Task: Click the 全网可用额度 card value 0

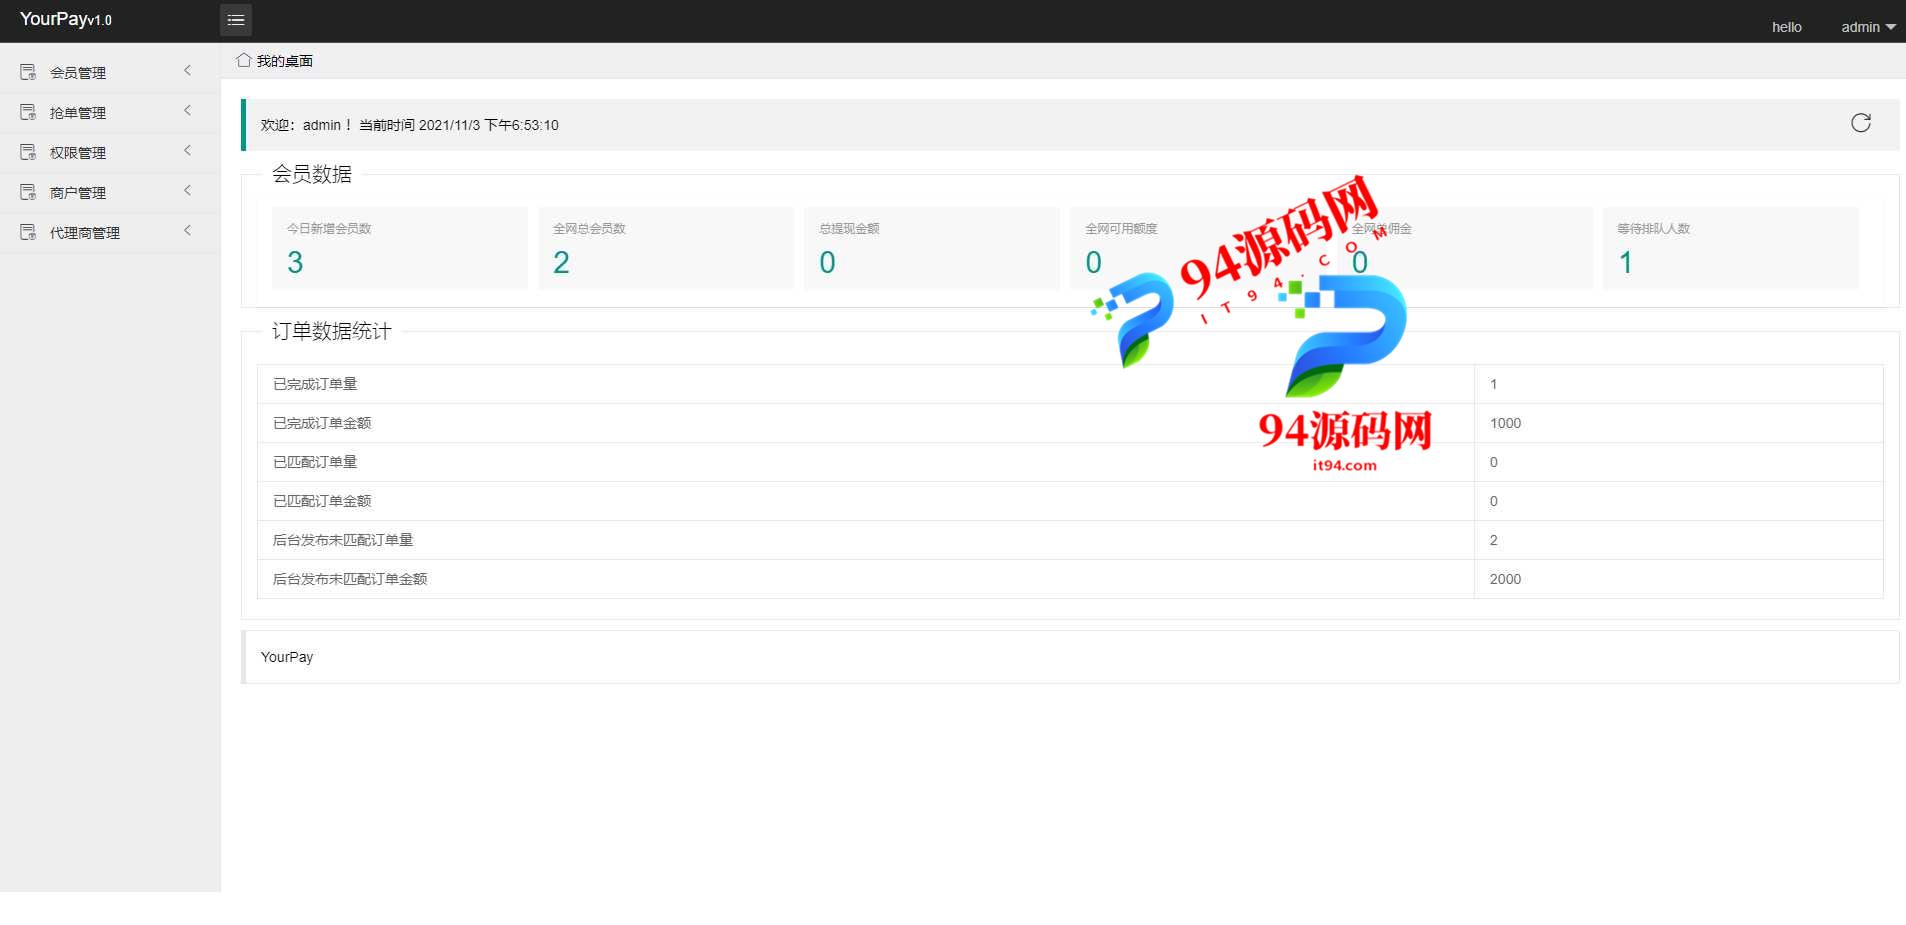Action: coord(1093,262)
